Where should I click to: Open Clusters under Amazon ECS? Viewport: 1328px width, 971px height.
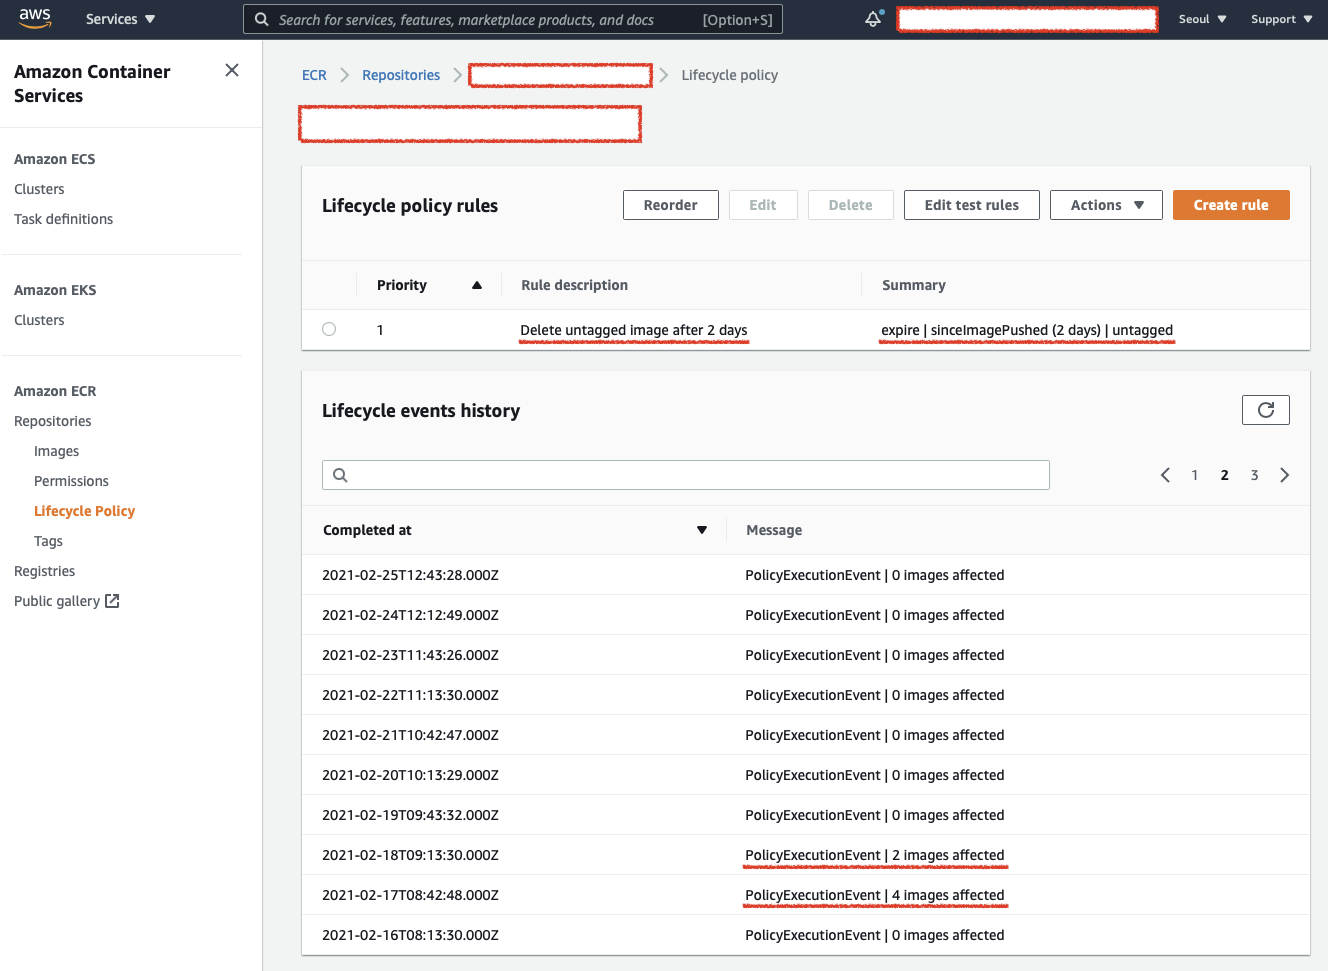39,189
